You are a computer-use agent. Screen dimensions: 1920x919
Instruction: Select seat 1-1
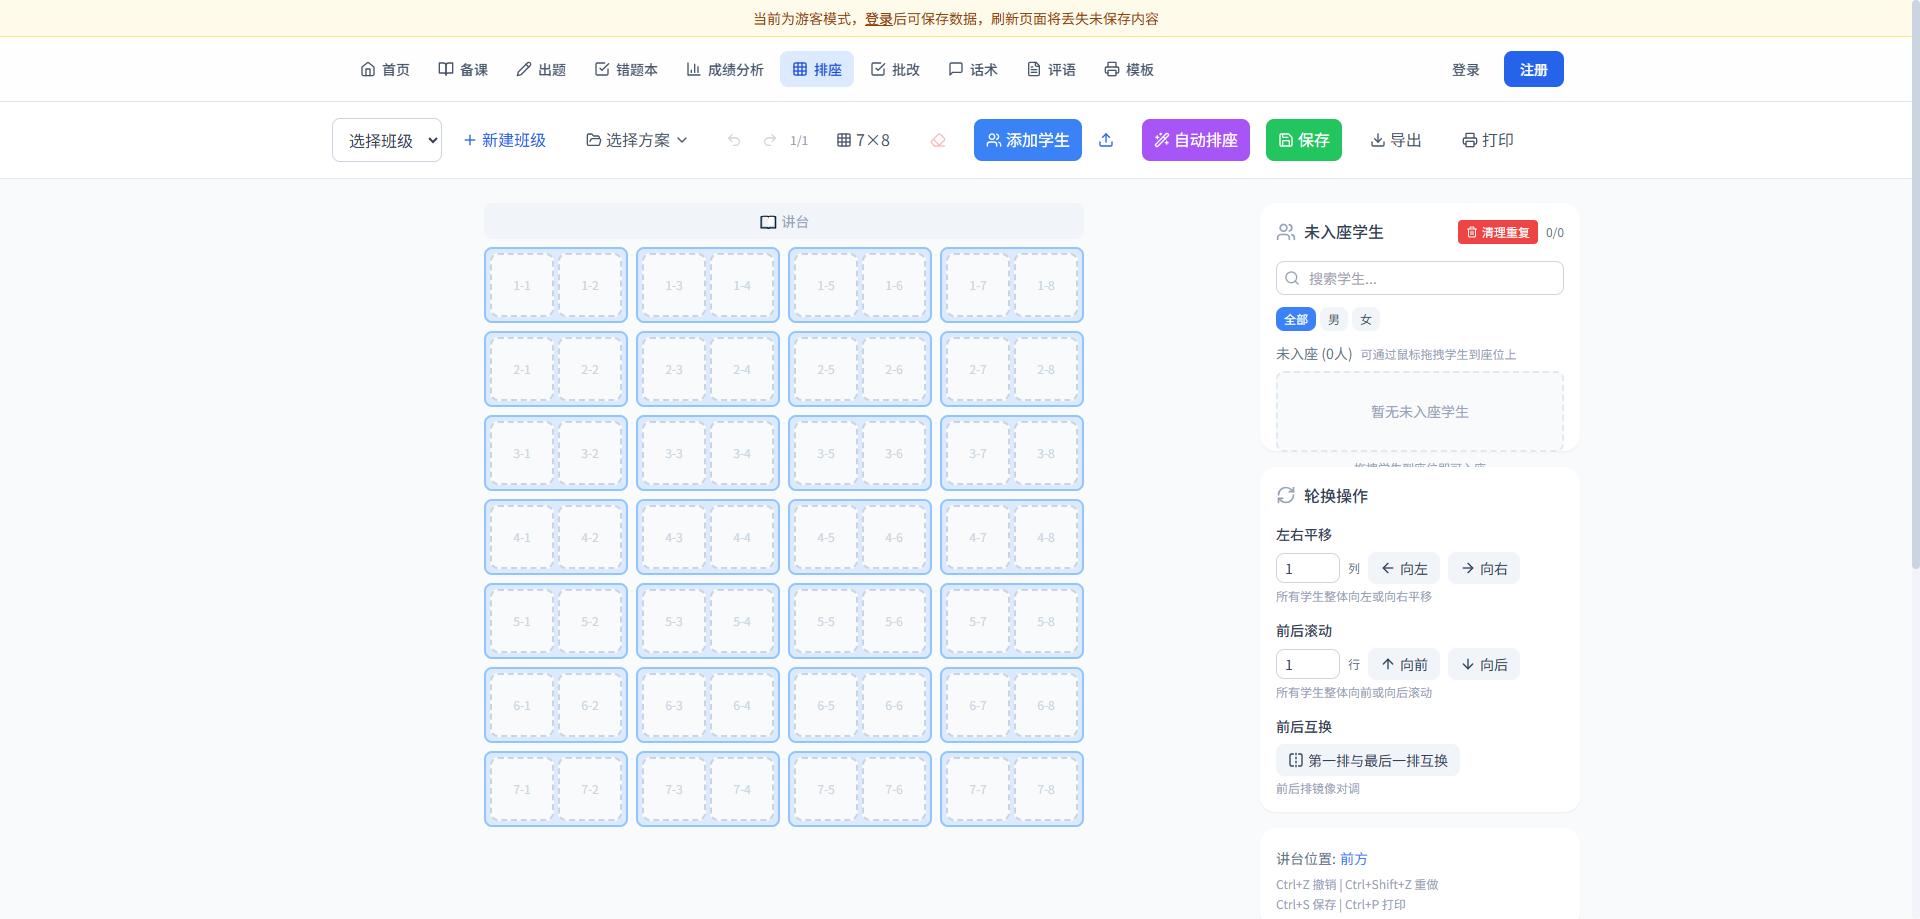pos(522,285)
